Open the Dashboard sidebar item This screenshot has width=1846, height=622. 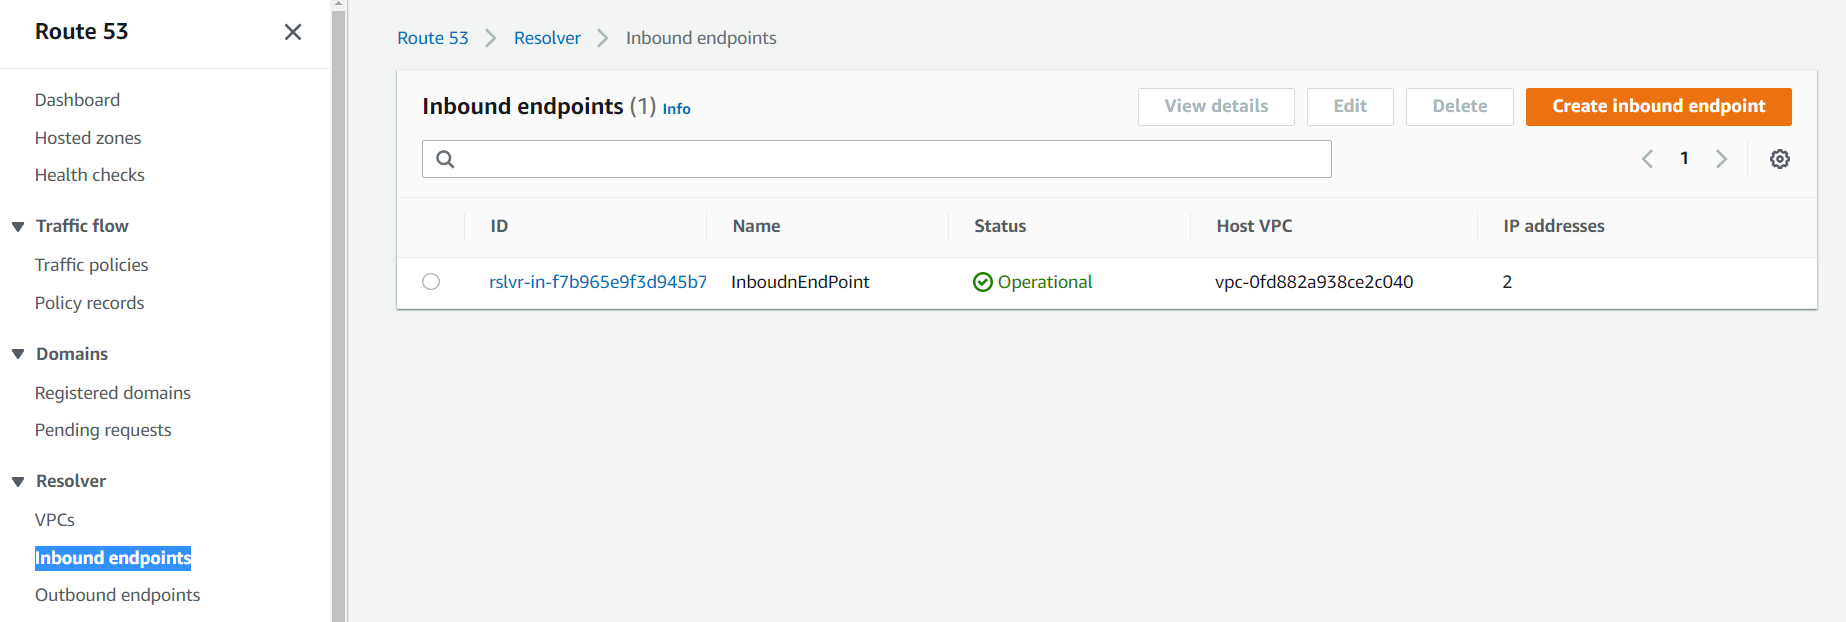coord(77,100)
